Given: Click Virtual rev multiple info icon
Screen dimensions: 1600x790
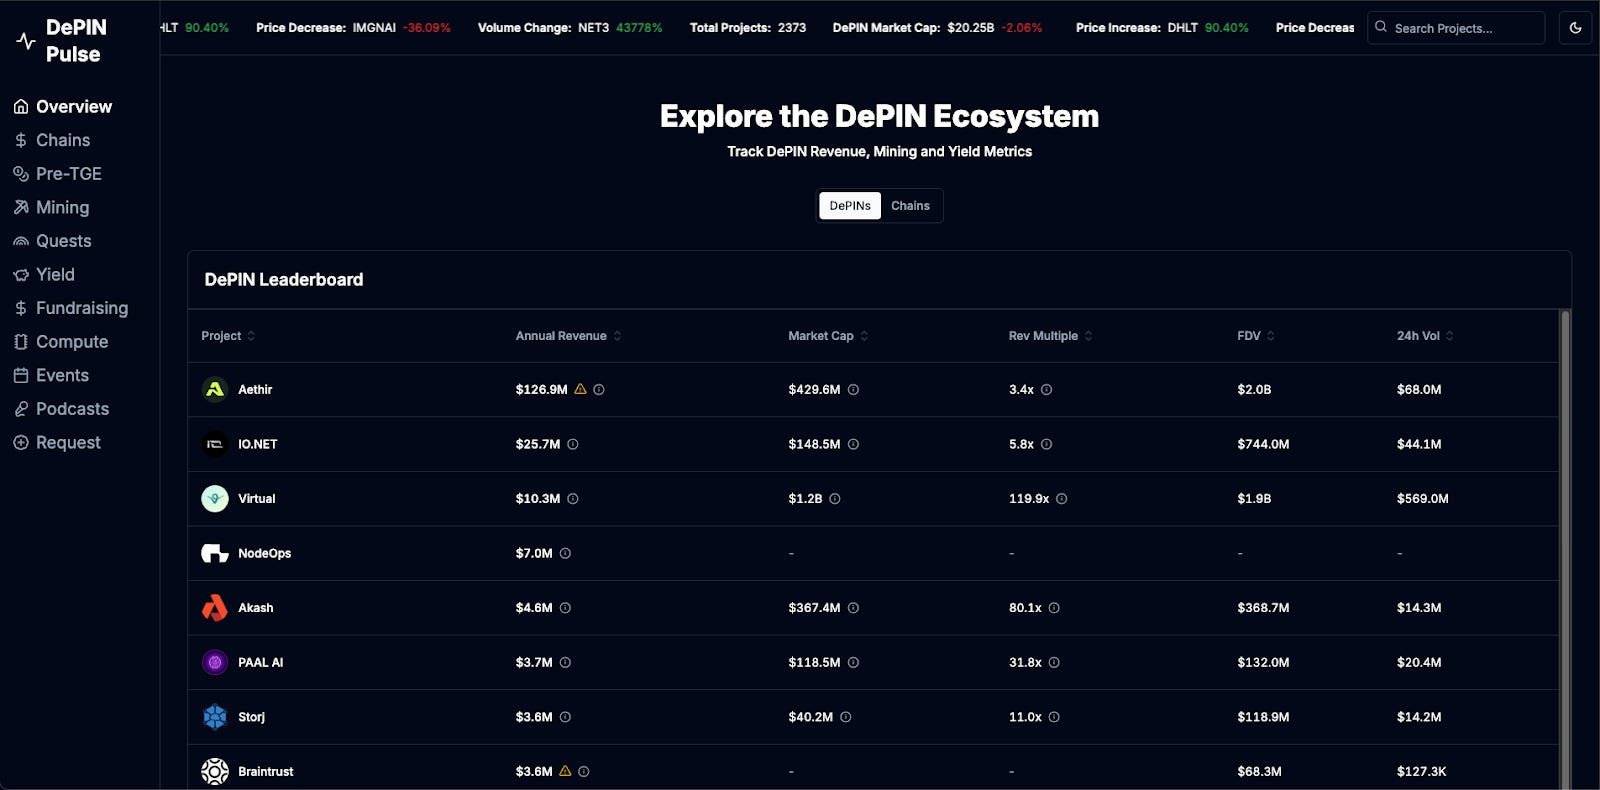Looking at the screenshot, I should [1062, 499].
